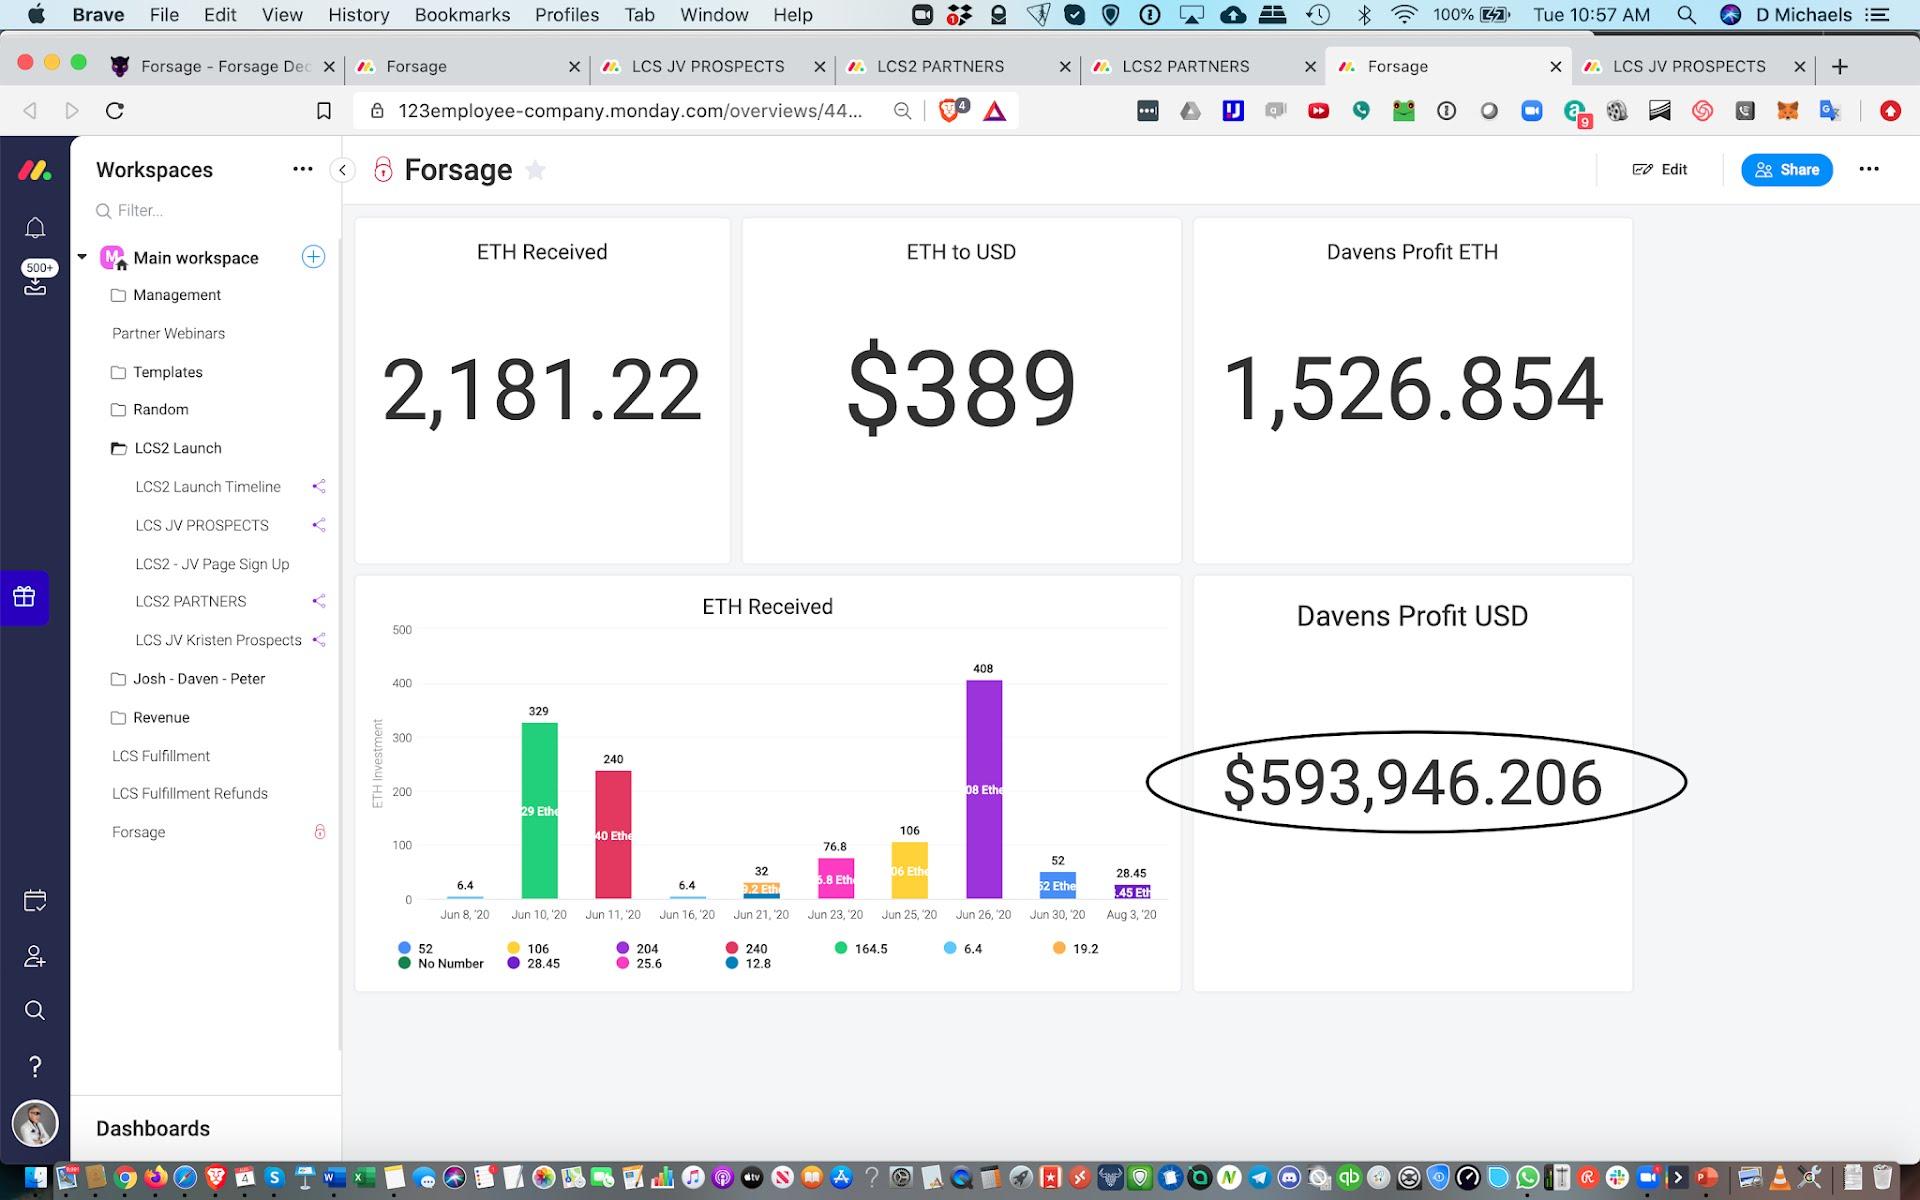Image resolution: width=1920 pixels, height=1200 pixels.
Task: Click share icon beside LCS JV Kristen Prospects
Action: (x=319, y=640)
